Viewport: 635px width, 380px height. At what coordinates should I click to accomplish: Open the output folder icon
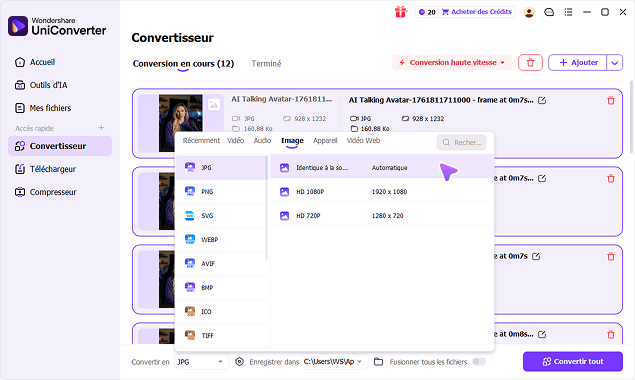click(x=378, y=361)
